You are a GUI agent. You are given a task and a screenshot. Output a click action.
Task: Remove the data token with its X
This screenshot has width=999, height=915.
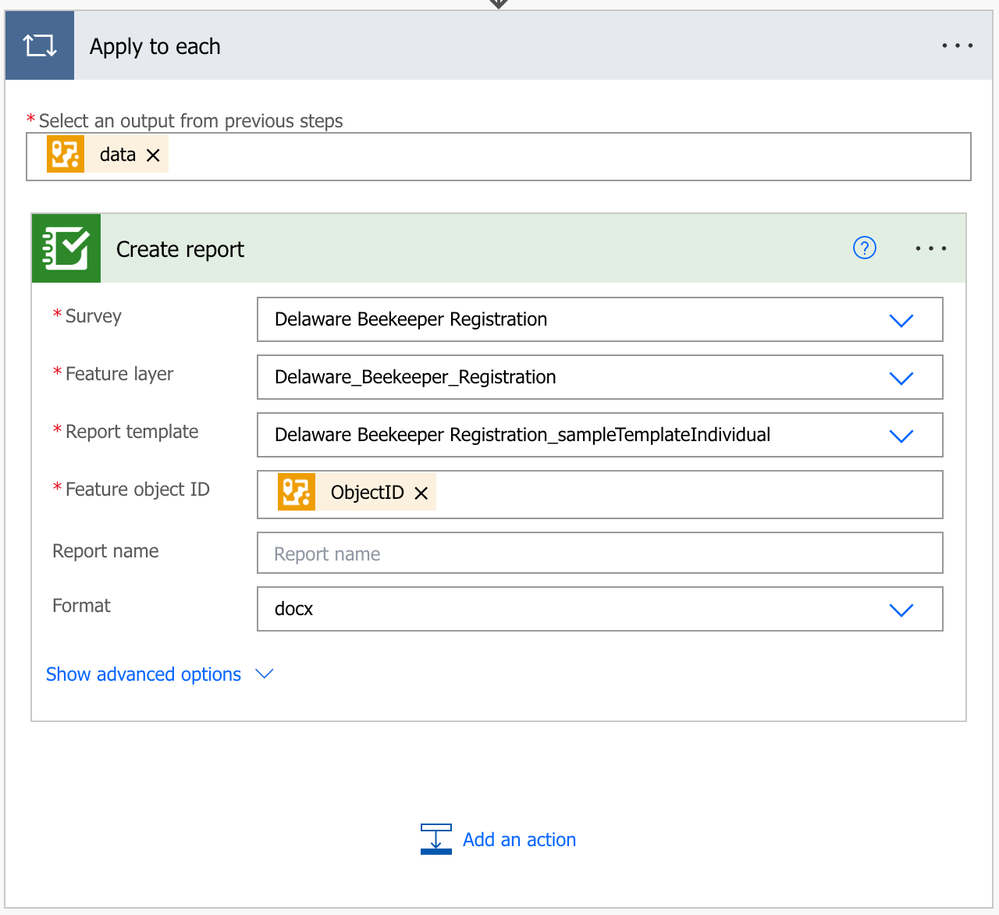click(x=153, y=155)
